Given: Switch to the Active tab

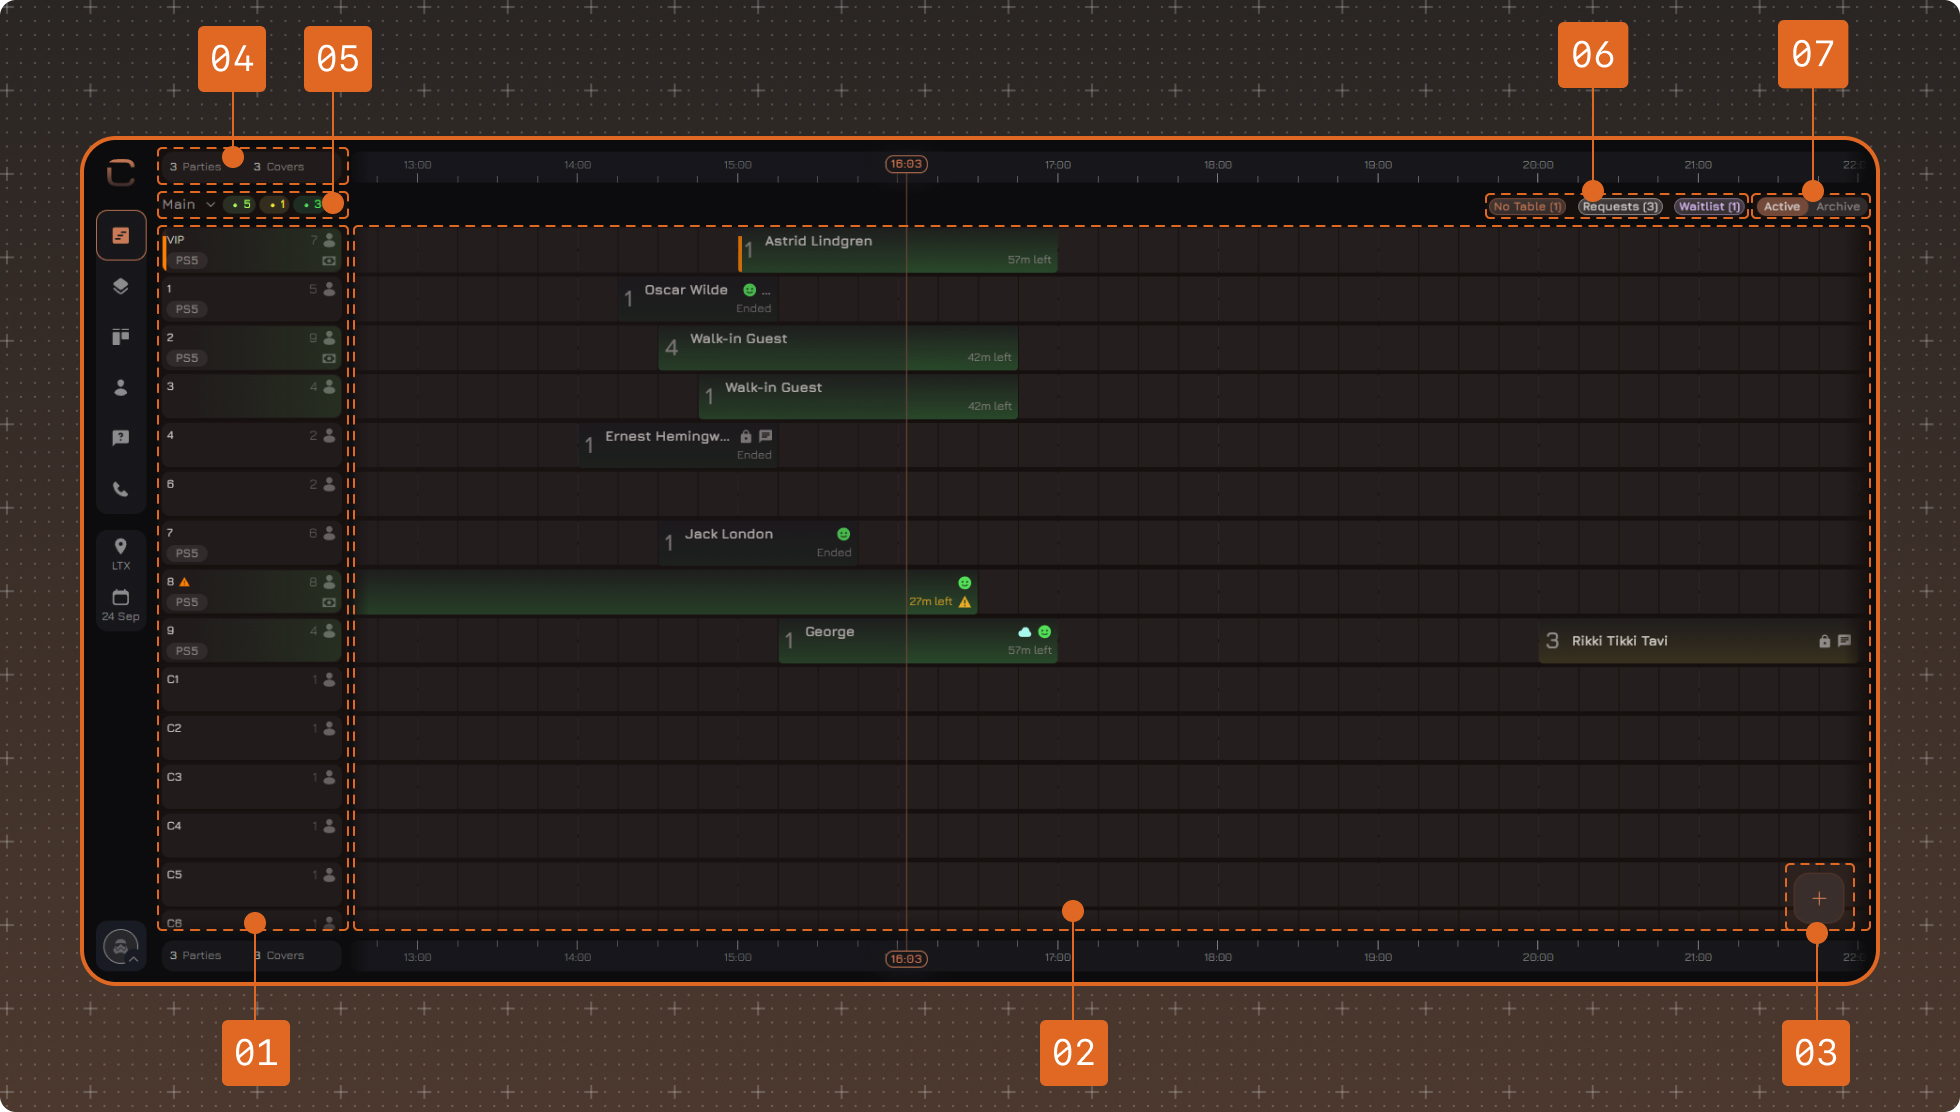Looking at the screenshot, I should point(1782,207).
